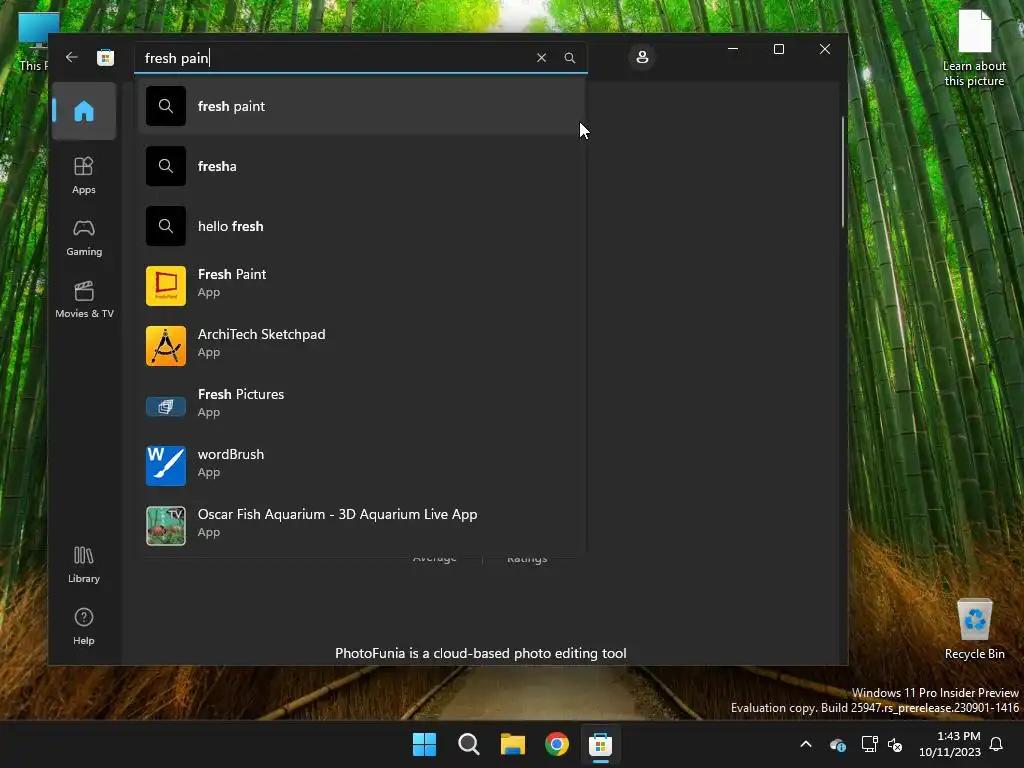Viewport: 1024px width, 768px height.
Task: Open the Oscar Fish Aquarium app result
Action: pos(361,526)
